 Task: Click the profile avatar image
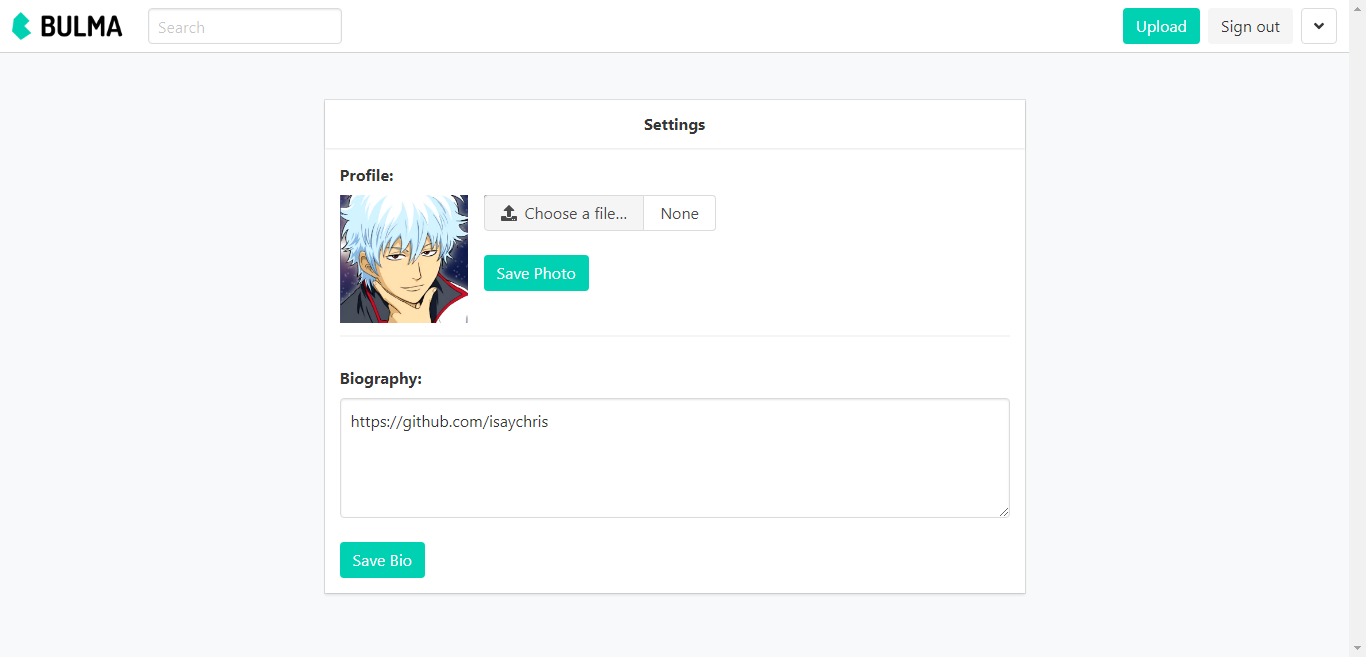(x=404, y=259)
